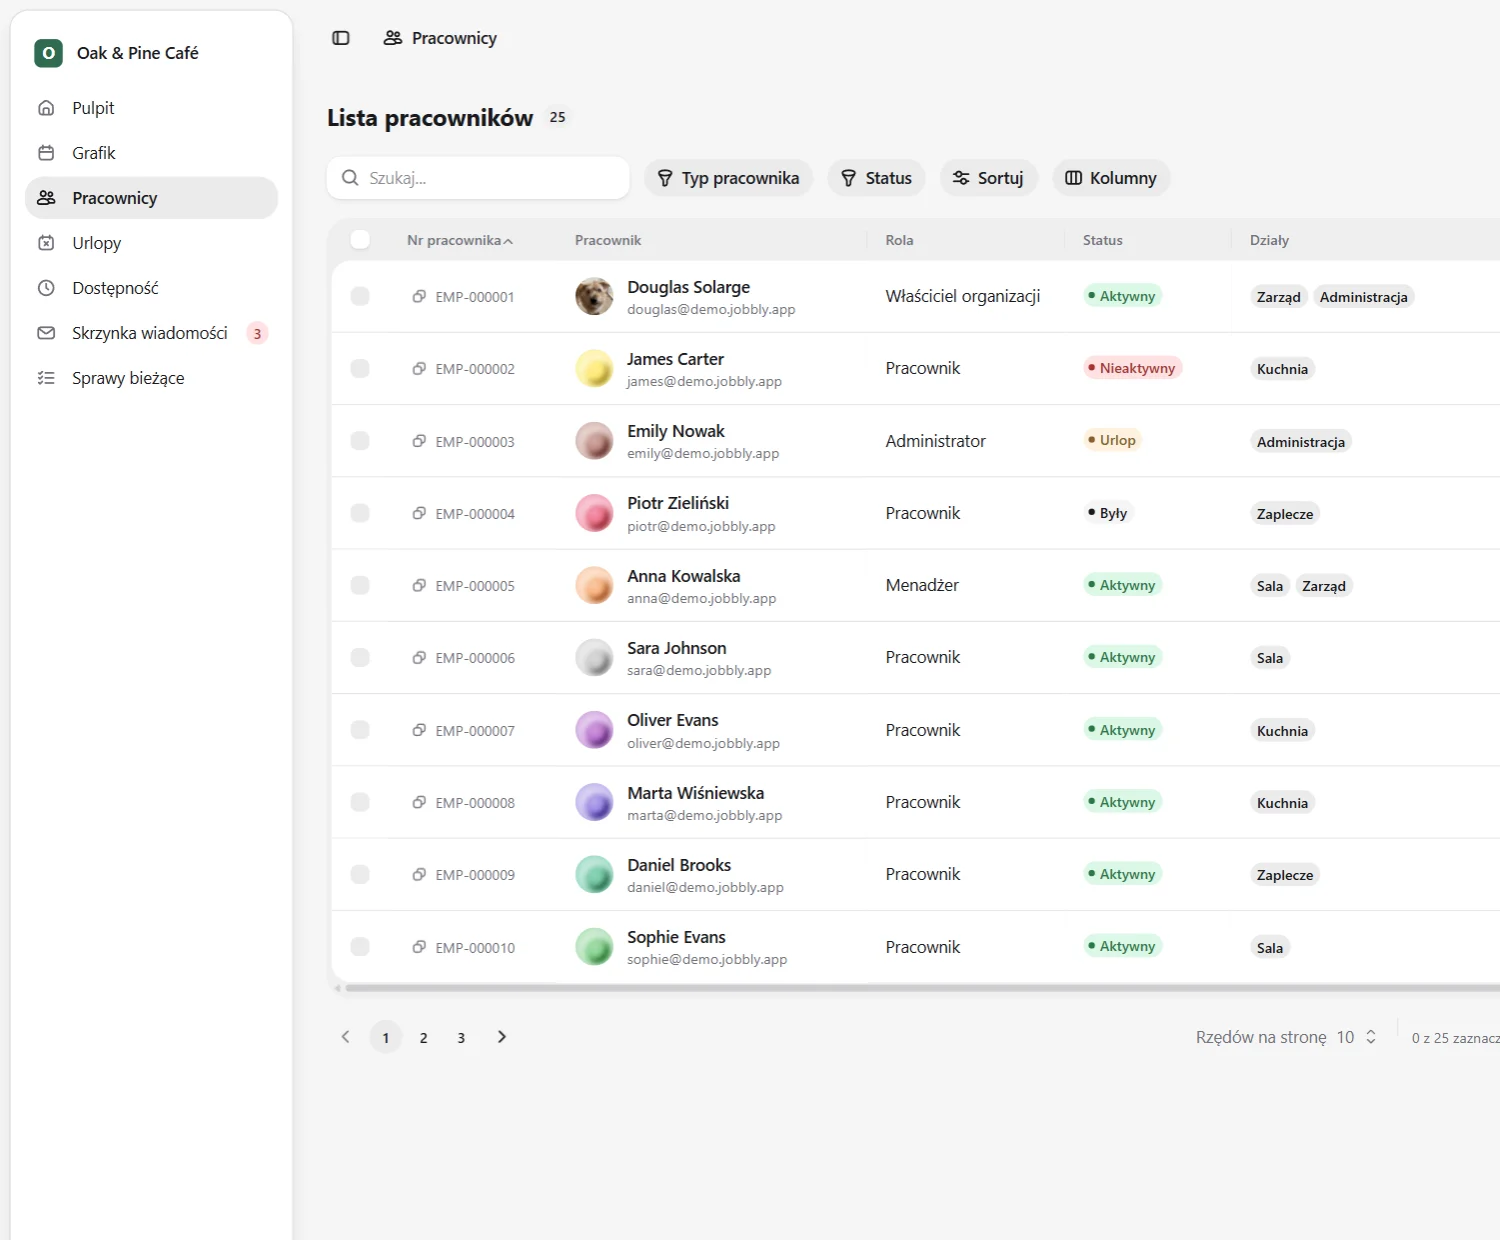Open the Typ pracownika filter dropdown
This screenshot has width=1500, height=1240.
tap(728, 178)
